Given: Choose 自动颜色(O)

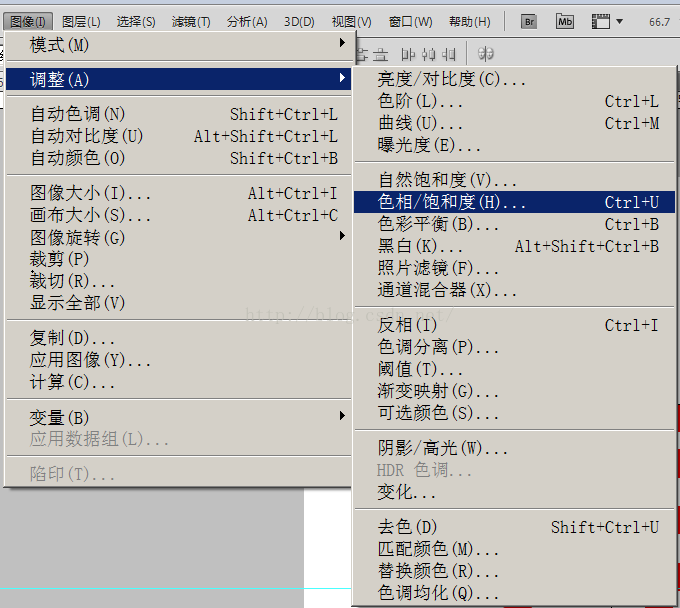Looking at the screenshot, I should tap(179, 158).
